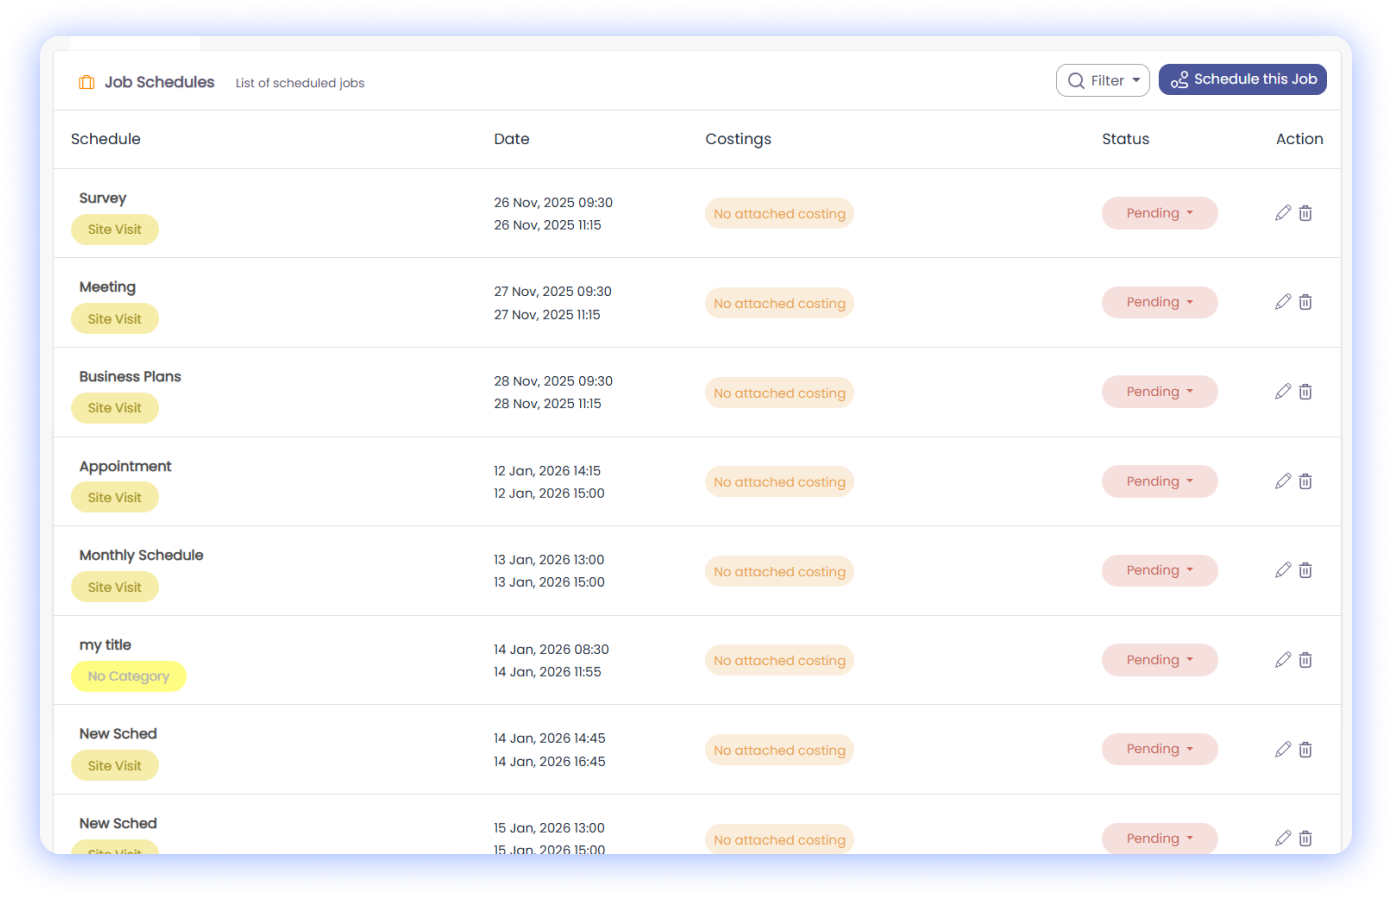Open Pending status dropdown for Meeting
Image resolution: width=1392 pixels, height=898 pixels.
click(x=1160, y=302)
